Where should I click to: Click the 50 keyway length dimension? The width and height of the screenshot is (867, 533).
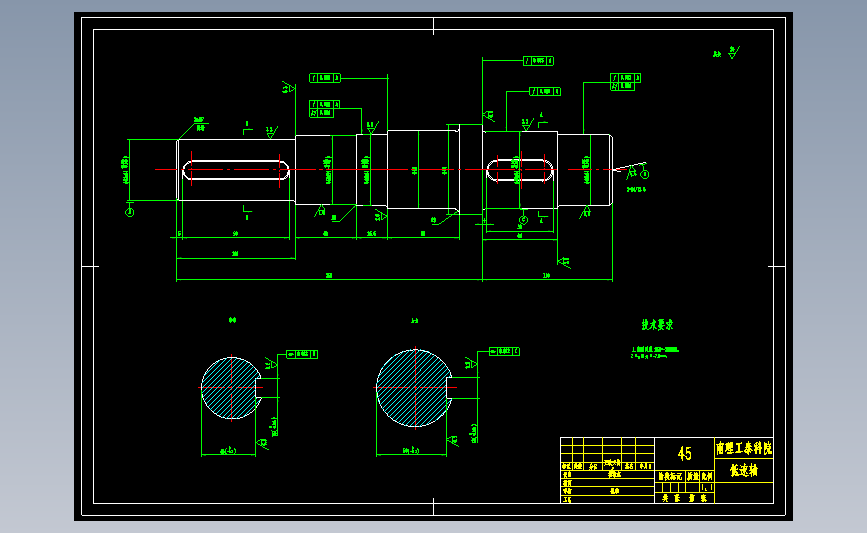[235, 234]
